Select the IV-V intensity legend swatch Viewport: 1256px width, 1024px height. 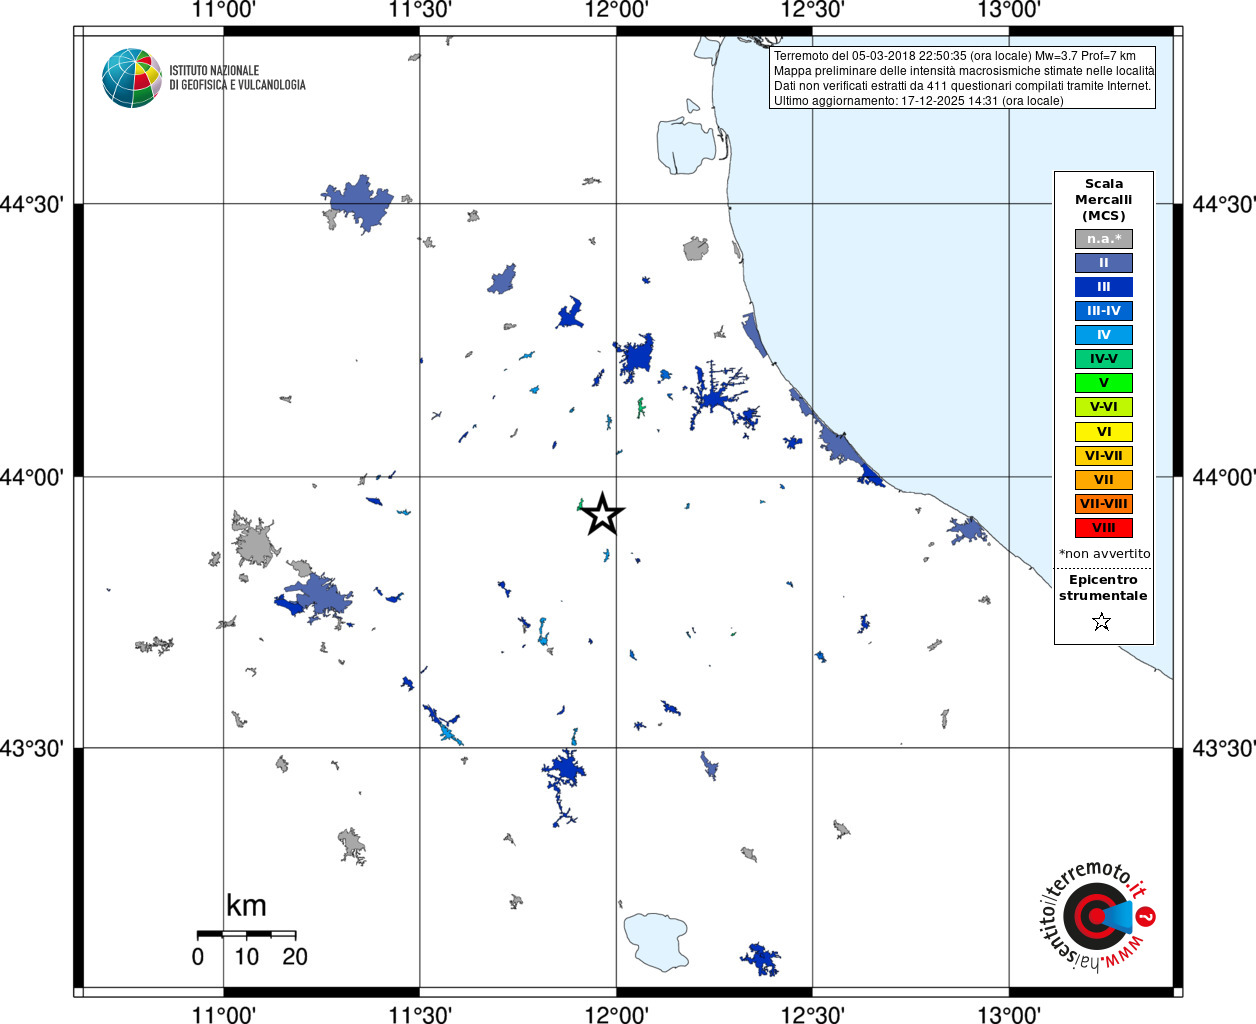click(x=1104, y=359)
